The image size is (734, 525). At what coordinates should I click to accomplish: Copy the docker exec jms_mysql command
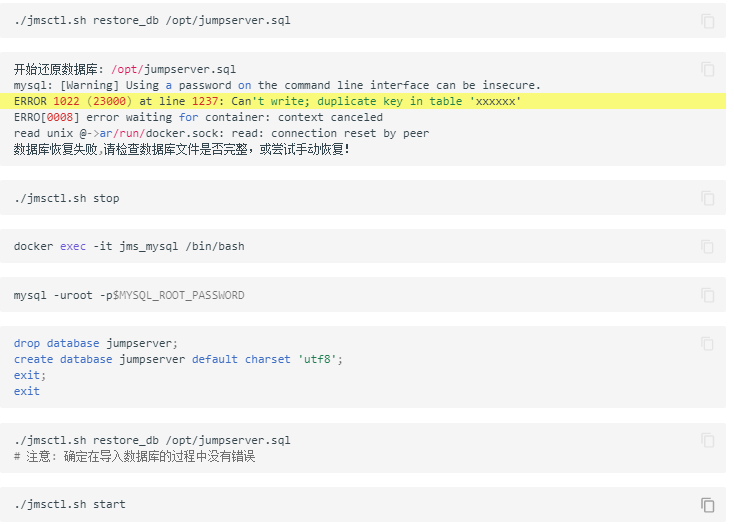[708, 246]
